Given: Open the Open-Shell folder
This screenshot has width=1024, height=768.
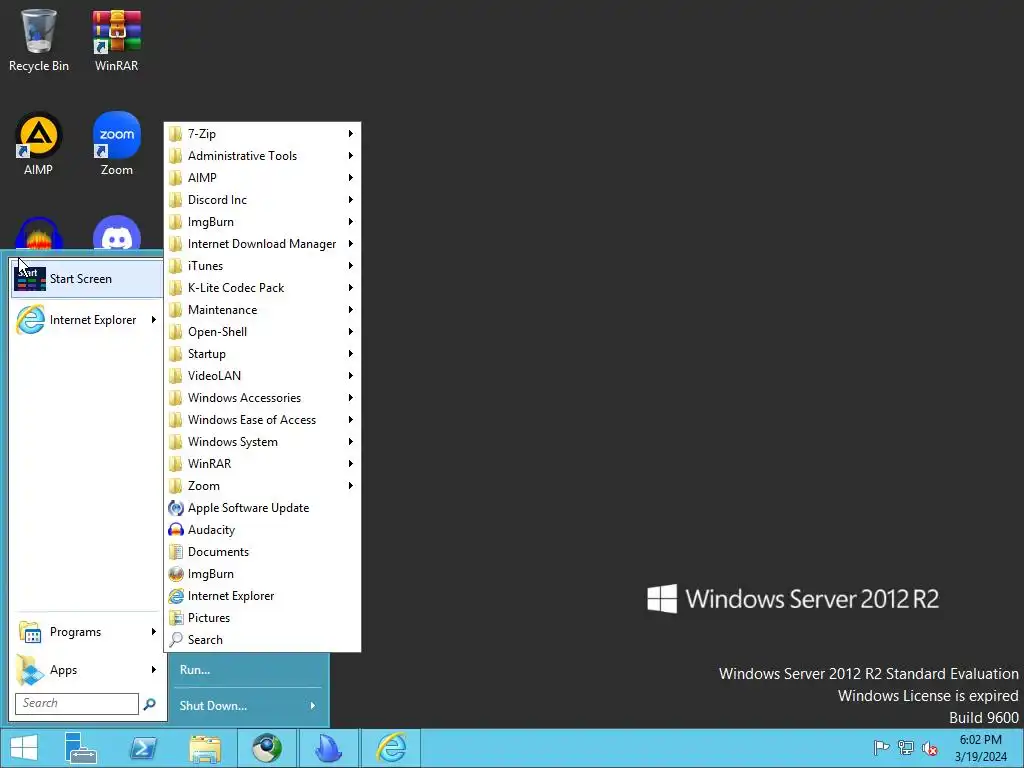Looking at the screenshot, I should pyautogui.click(x=262, y=332).
